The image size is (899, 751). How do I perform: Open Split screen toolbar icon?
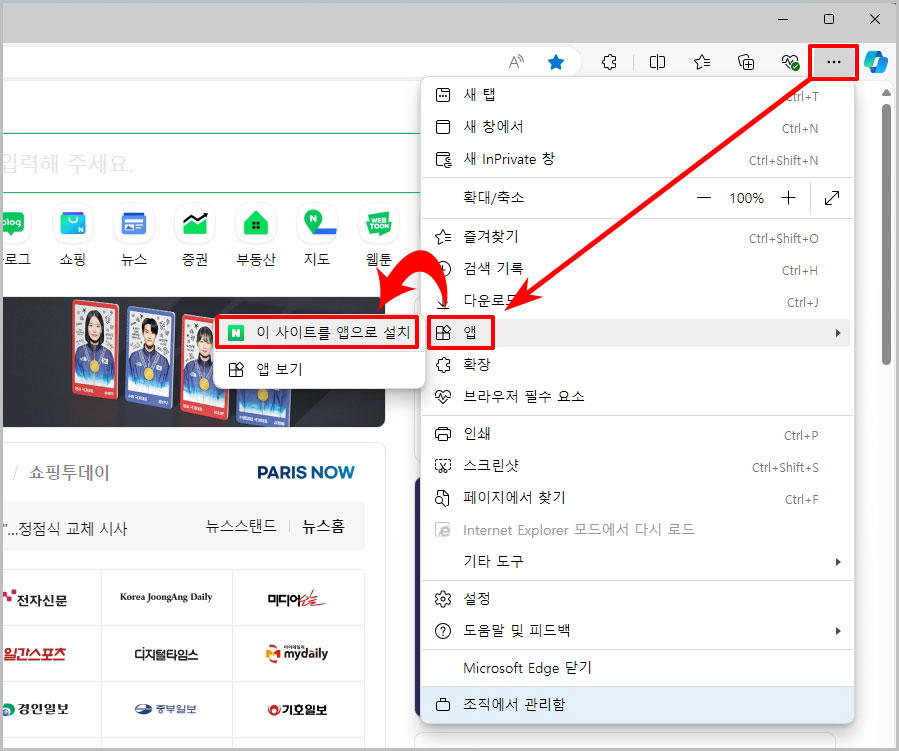point(657,62)
